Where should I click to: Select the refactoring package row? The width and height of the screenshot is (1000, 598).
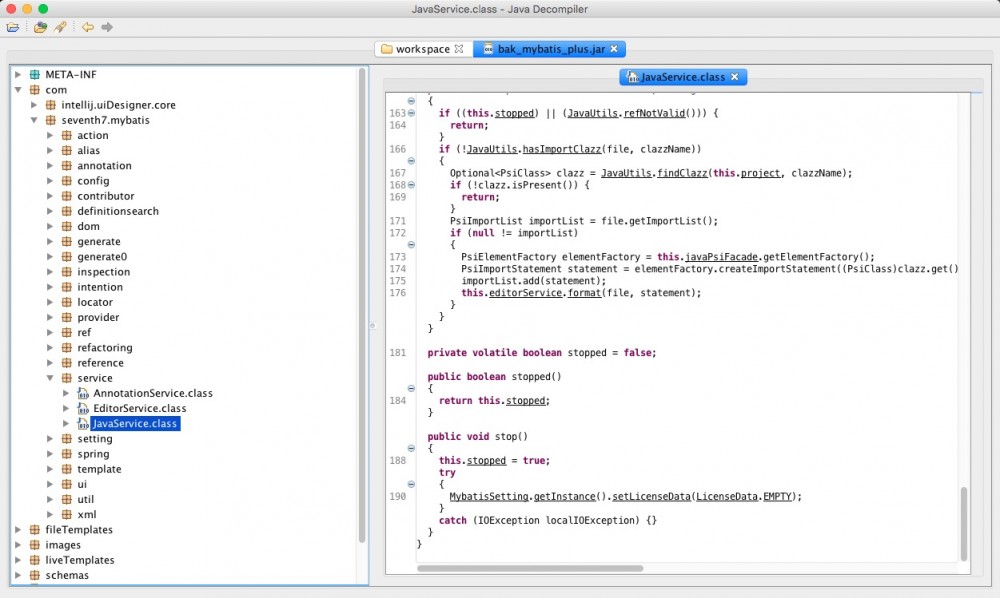tap(105, 348)
